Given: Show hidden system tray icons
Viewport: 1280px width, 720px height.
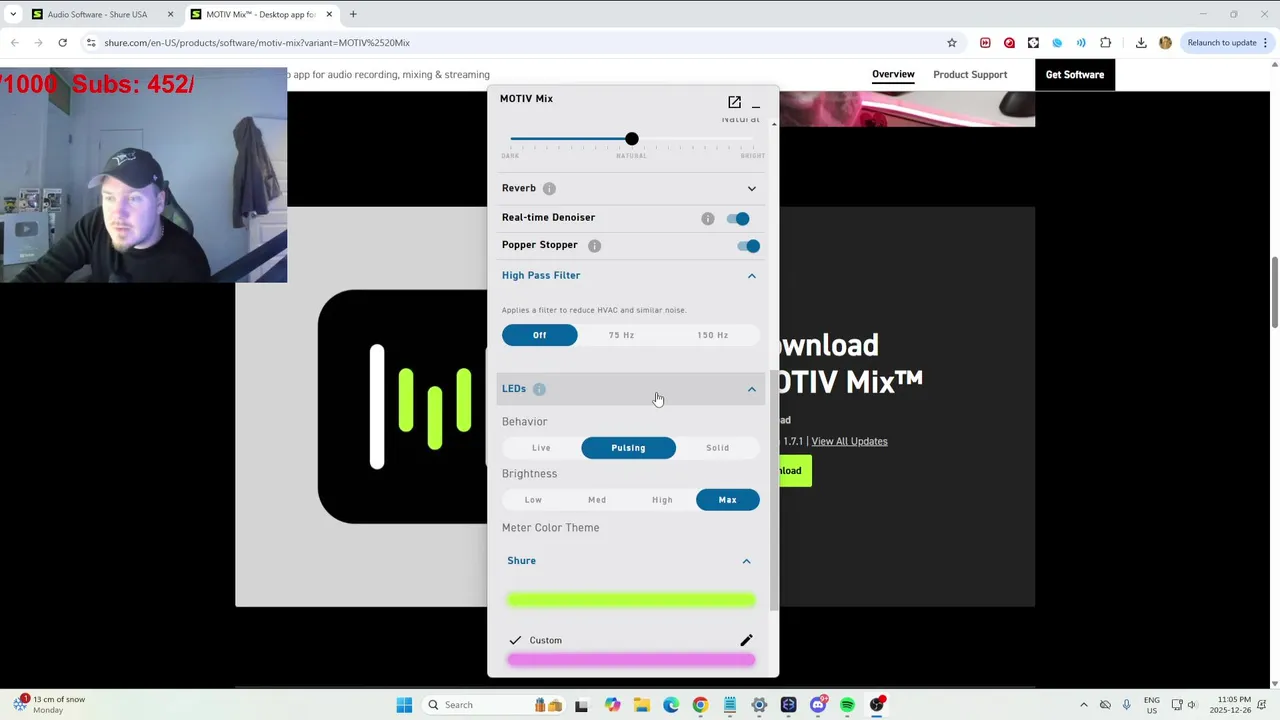Looking at the screenshot, I should (1083, 705).
